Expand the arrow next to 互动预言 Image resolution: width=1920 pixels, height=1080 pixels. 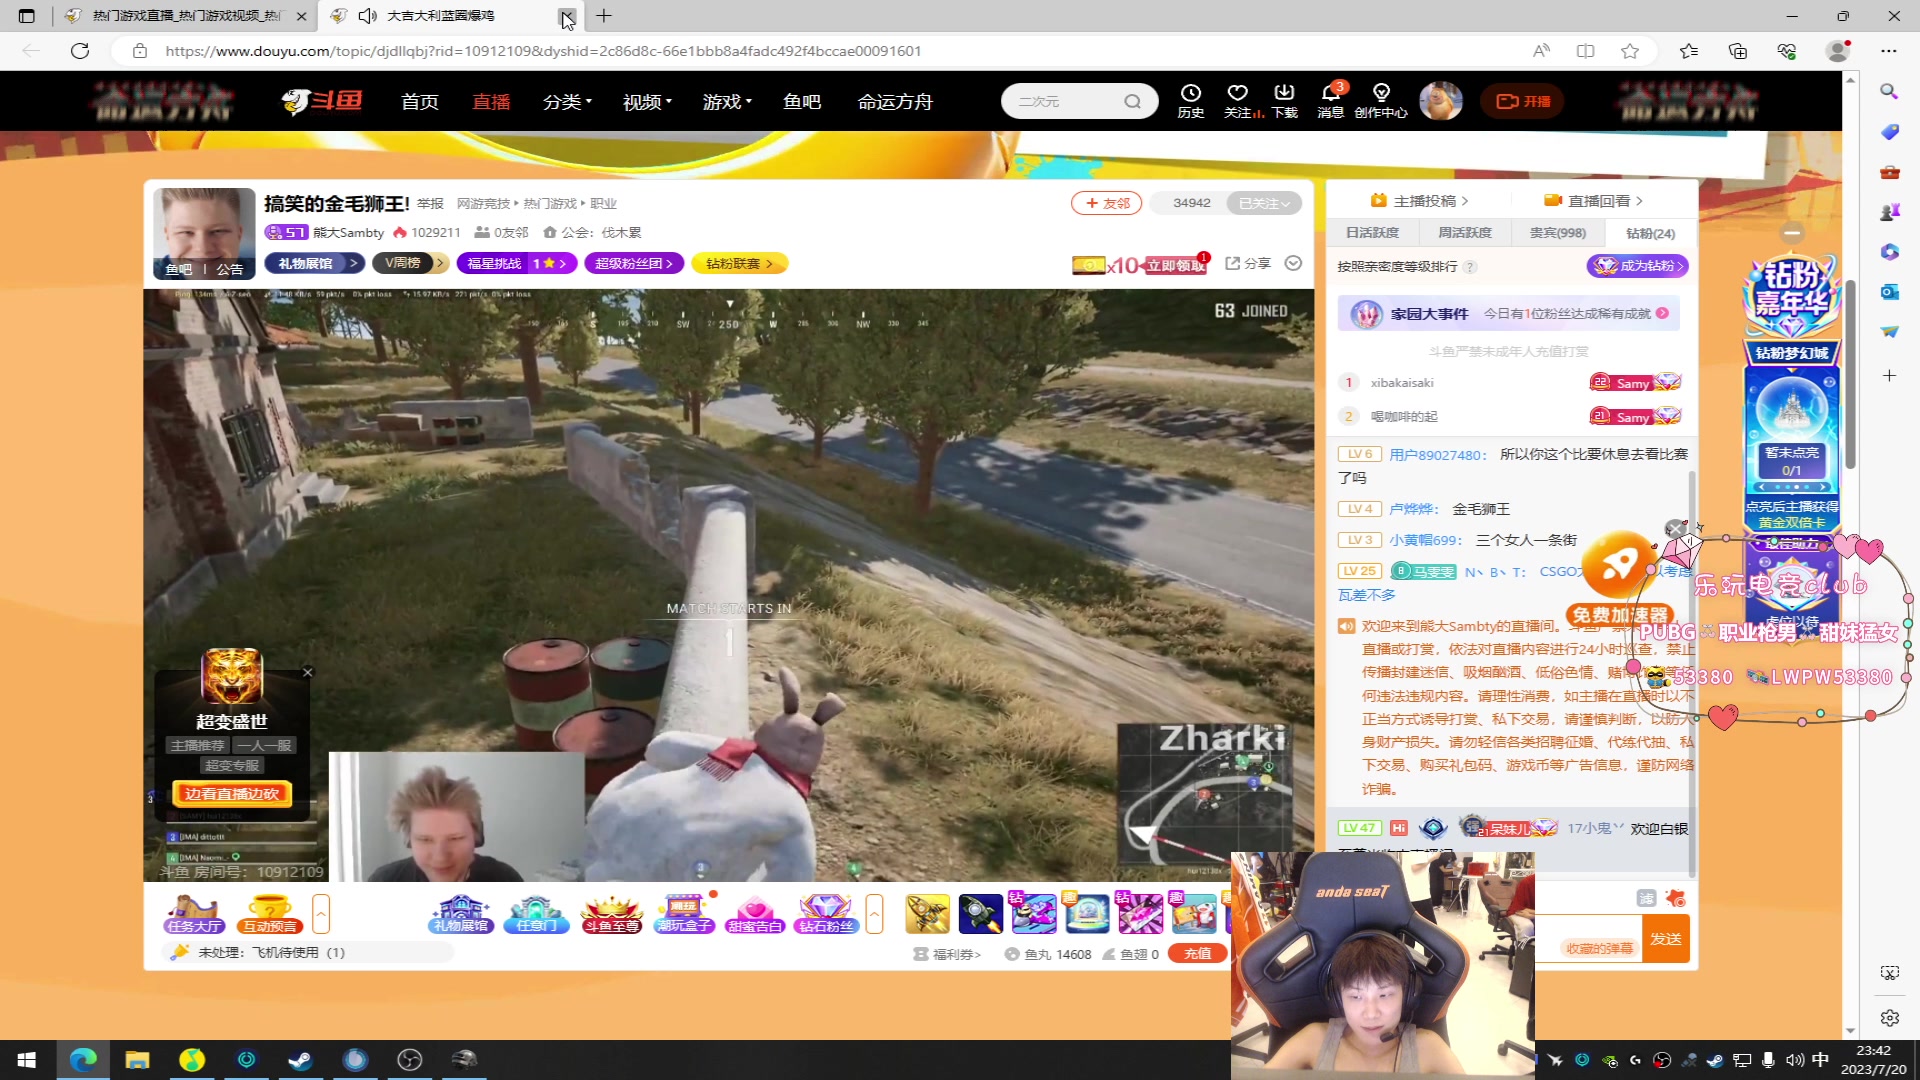click(321, 914)
